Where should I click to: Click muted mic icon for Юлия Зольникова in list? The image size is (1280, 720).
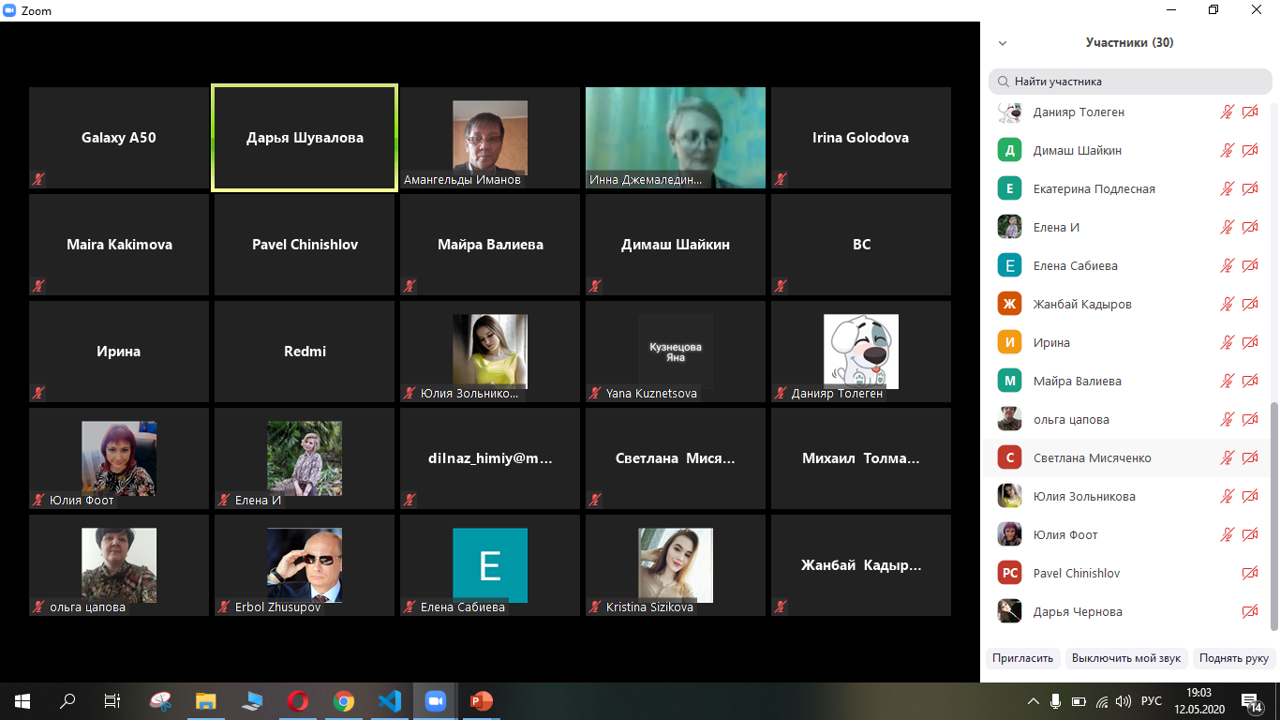pyautogui.click(x=1227, y=496)
